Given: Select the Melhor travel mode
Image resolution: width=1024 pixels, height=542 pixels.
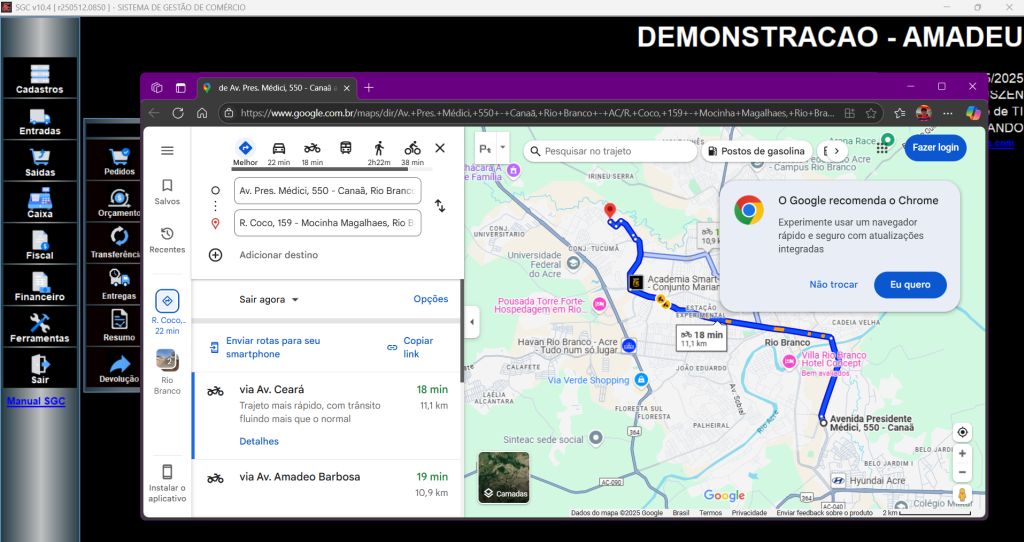Looking at the screenshot, I should coord(245,153).
